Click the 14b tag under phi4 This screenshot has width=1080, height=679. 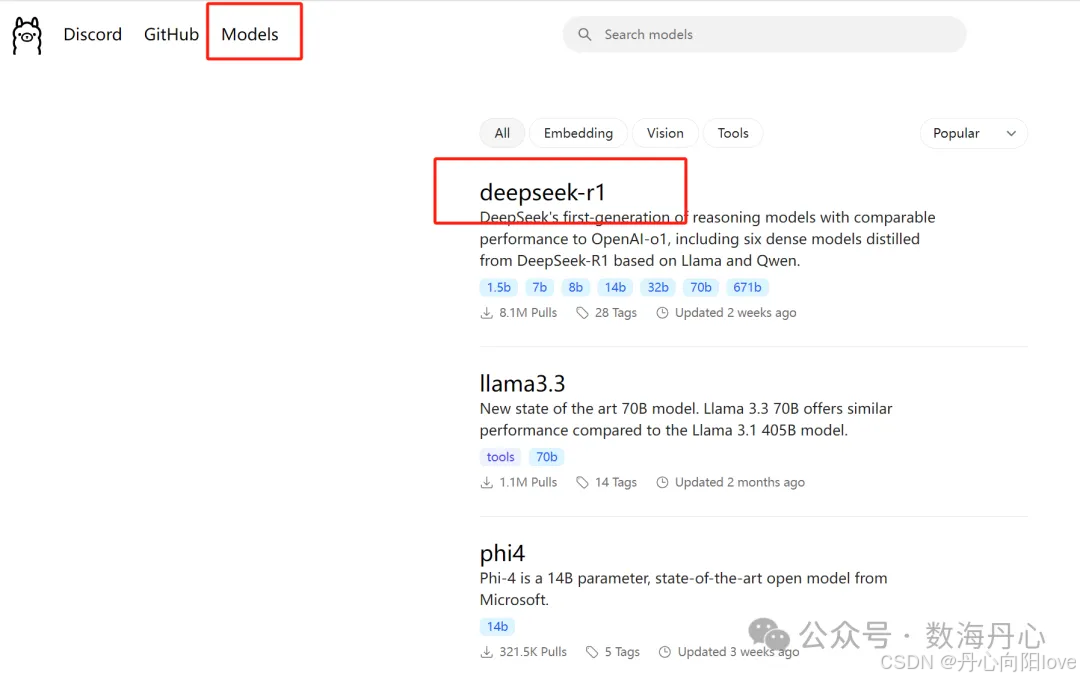[x=497, y=626]
